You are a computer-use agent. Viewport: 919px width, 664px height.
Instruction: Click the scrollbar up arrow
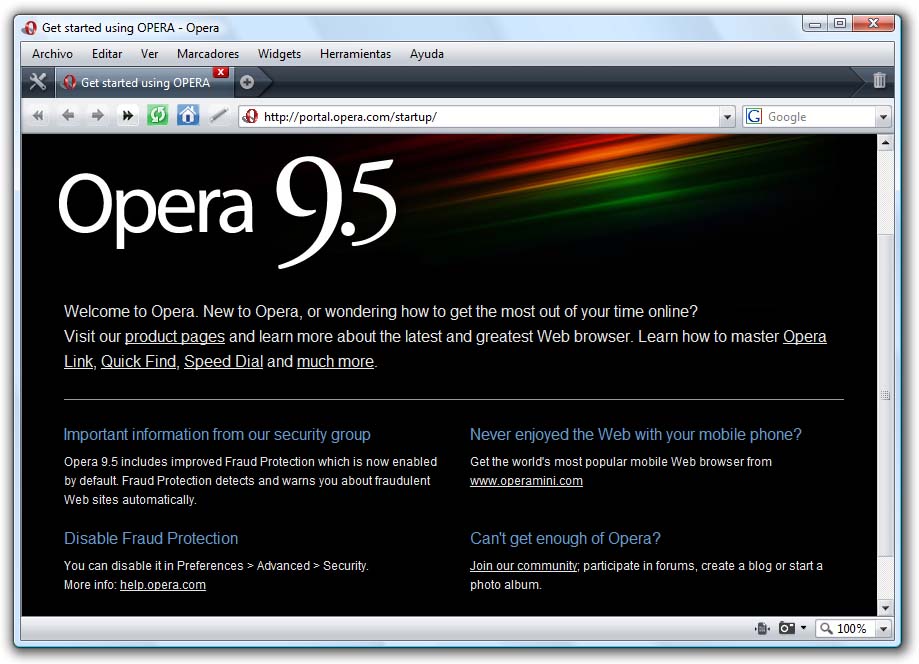[x=885, y=142]
